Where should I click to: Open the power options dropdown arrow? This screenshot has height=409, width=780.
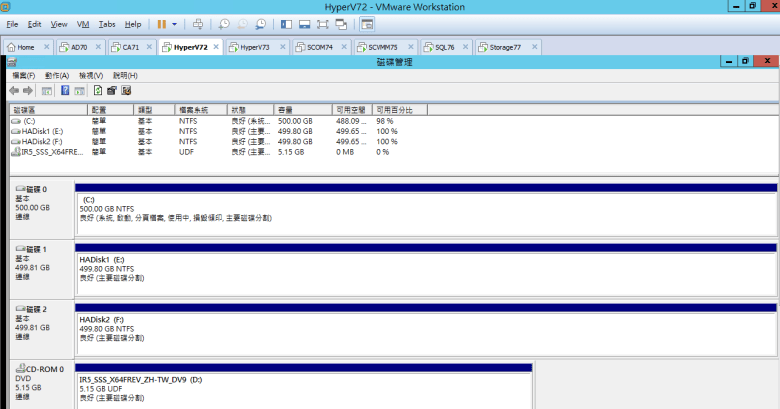pos(174,23)
